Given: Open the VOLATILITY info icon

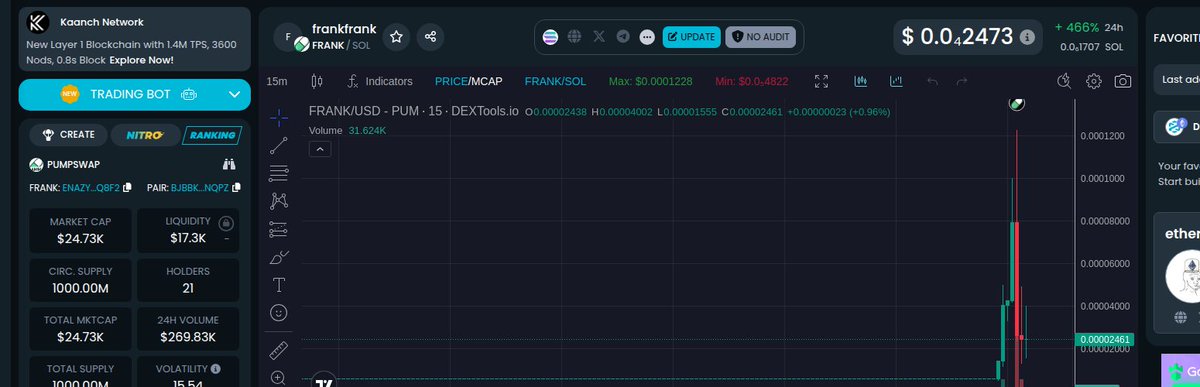Looking at the screenshot, I should pyautogui.click(x=216, y=369).
